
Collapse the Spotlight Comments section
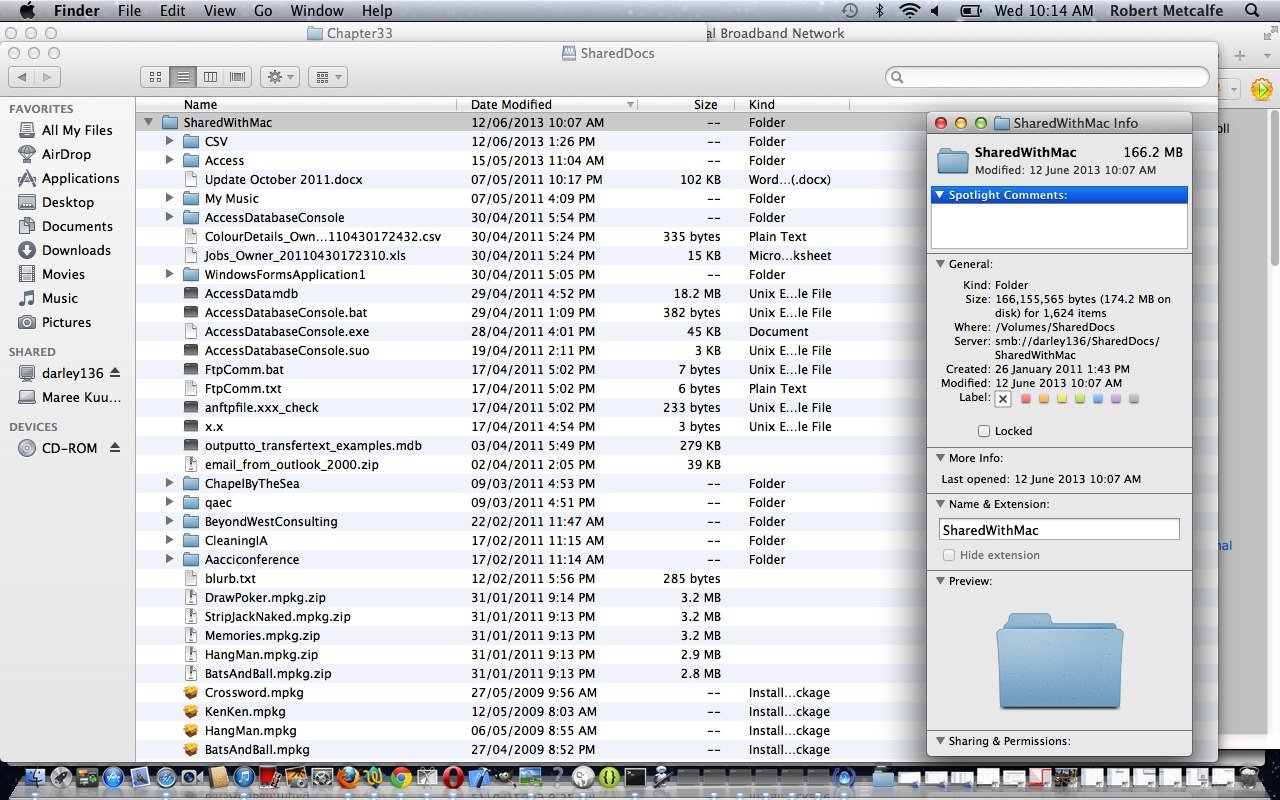[939, 195]
